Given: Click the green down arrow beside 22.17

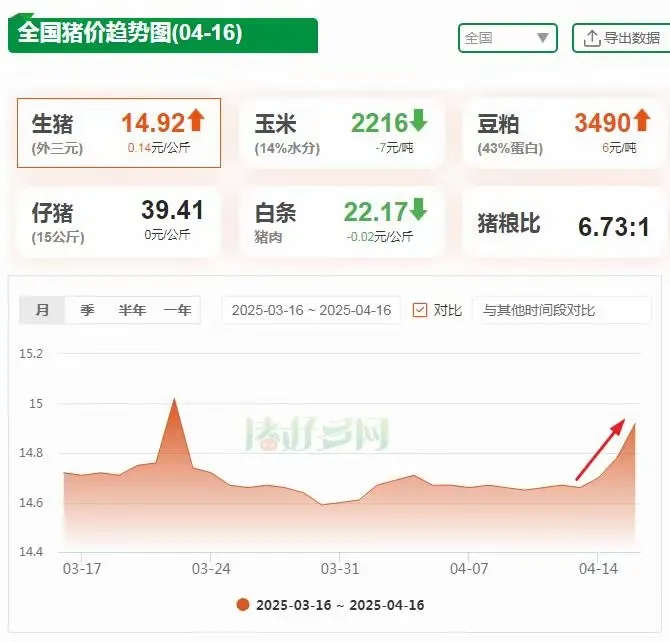Looking at the screenshot, I should click(x=418, y=209).
